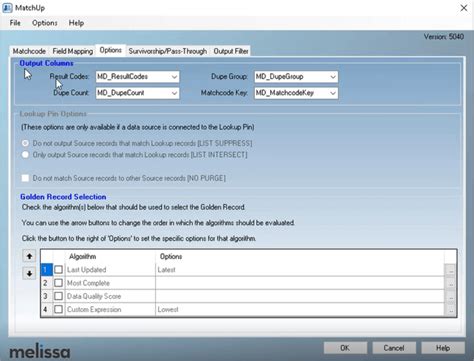This screenshot has height=361, width=474.
Task: Click the Help button at bottom
Action: 443,348
